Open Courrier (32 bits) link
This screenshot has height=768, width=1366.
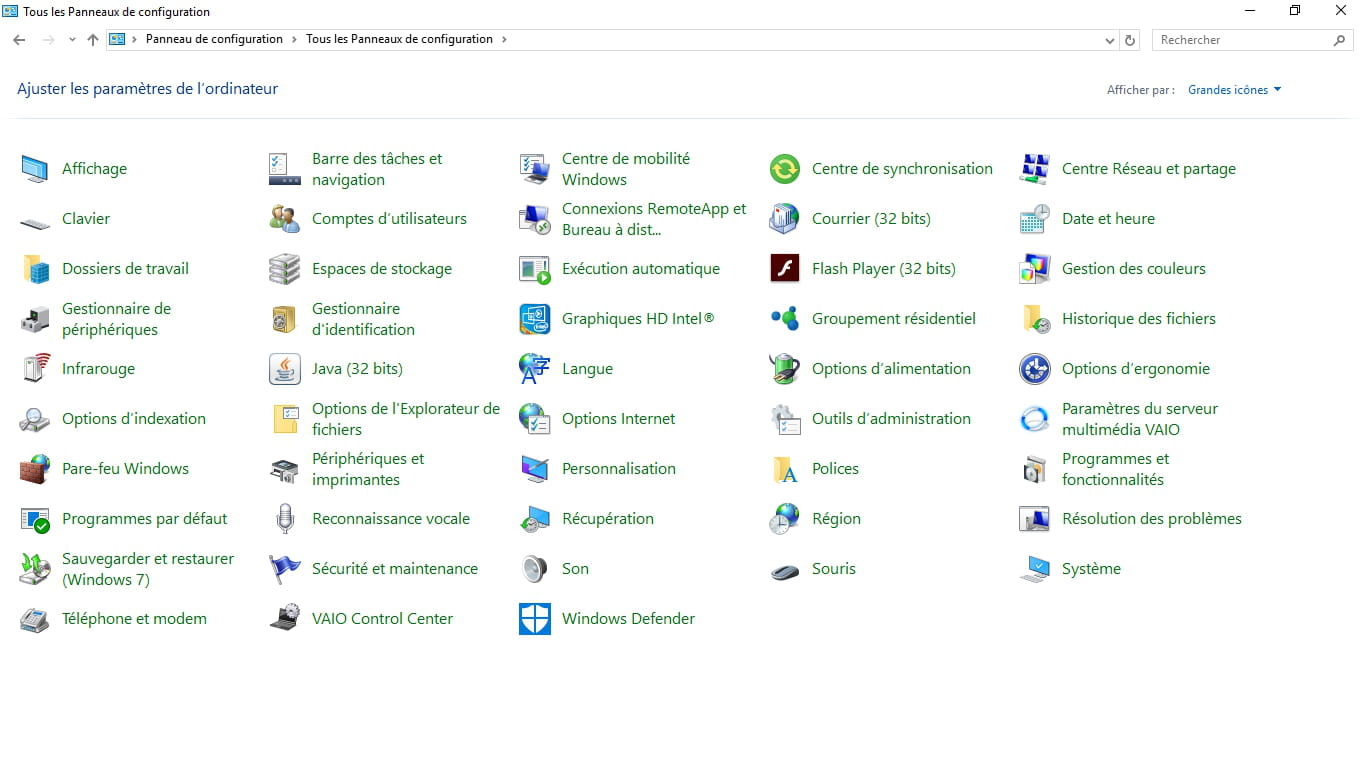(x=871, y=219)
